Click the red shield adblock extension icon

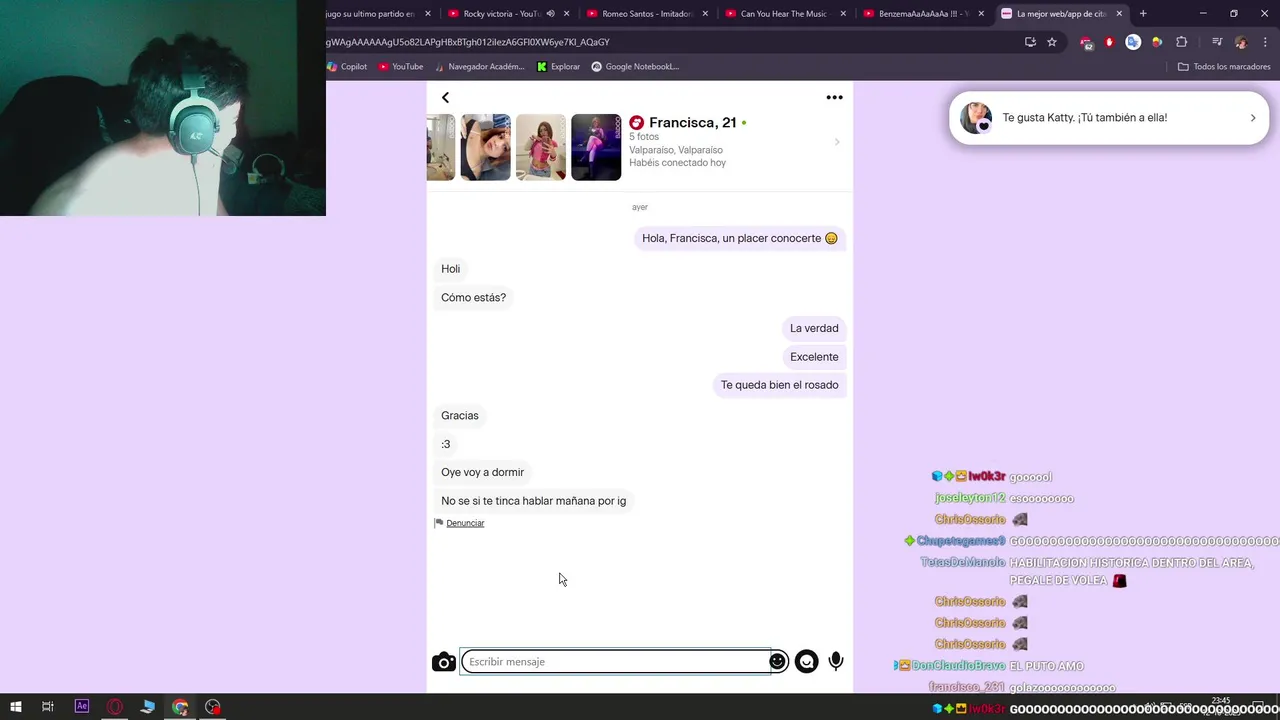1109,42
